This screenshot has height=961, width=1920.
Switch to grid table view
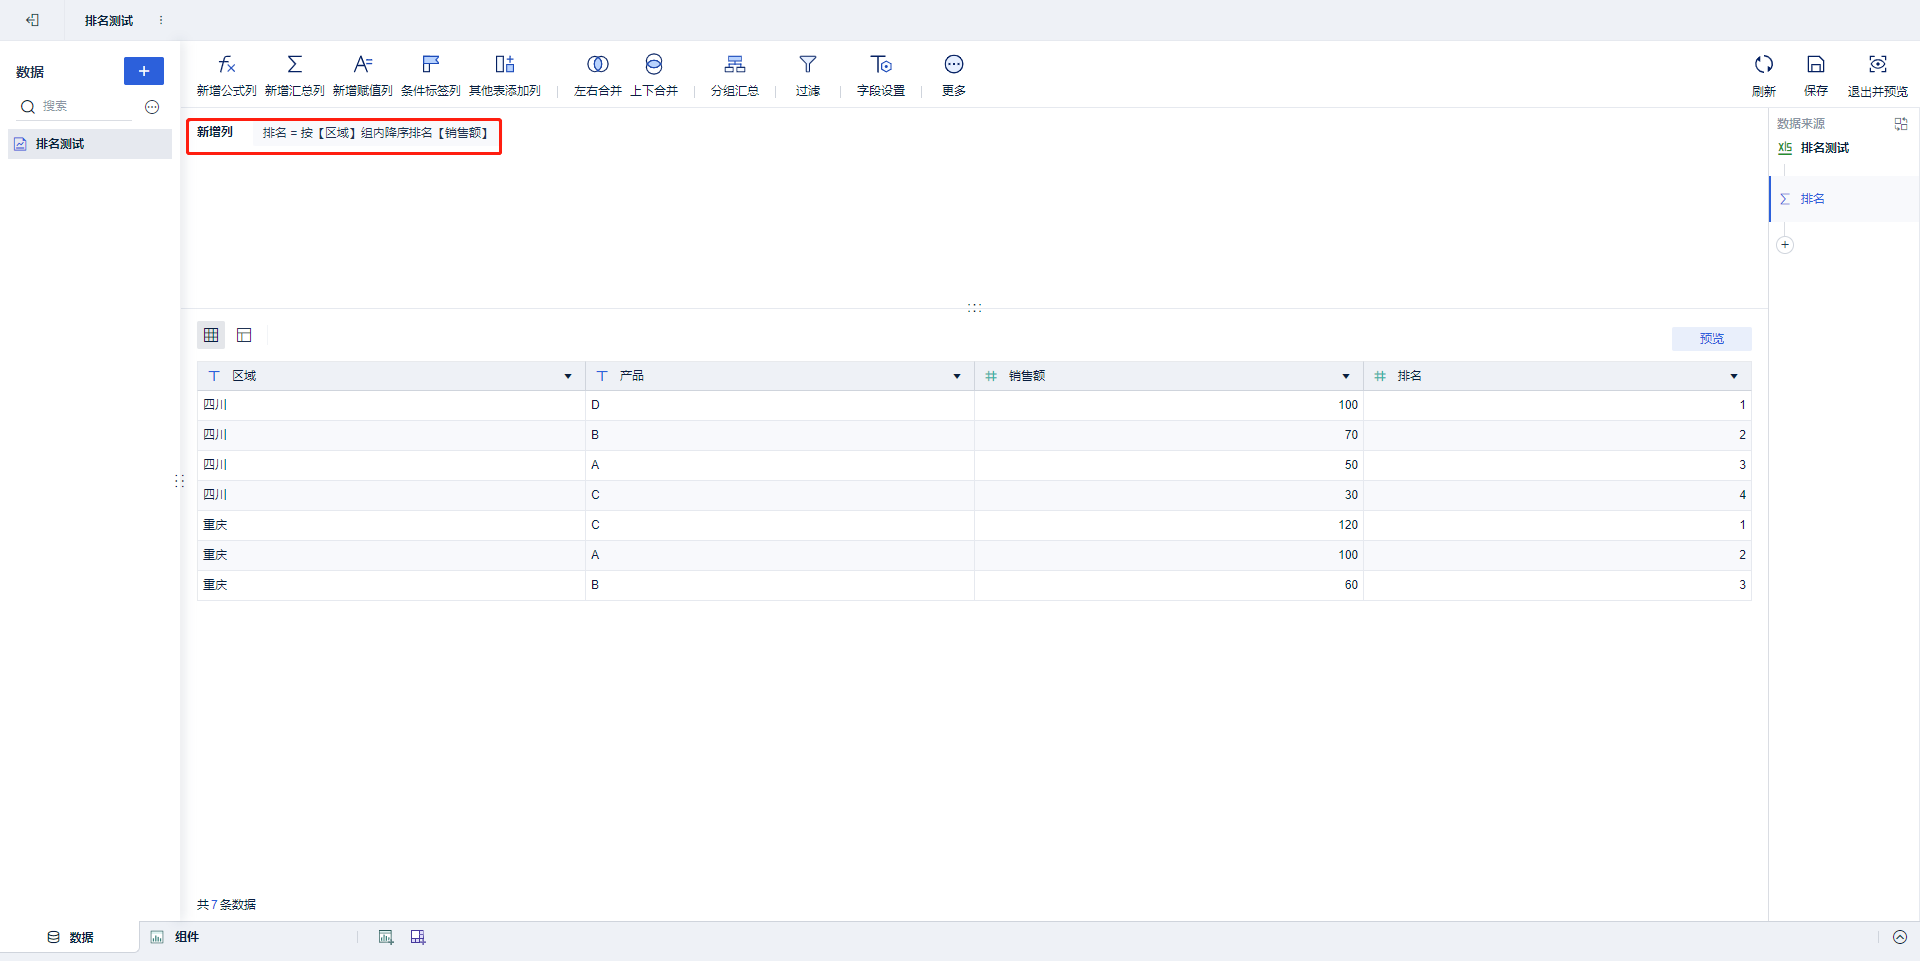coord(211,335)
